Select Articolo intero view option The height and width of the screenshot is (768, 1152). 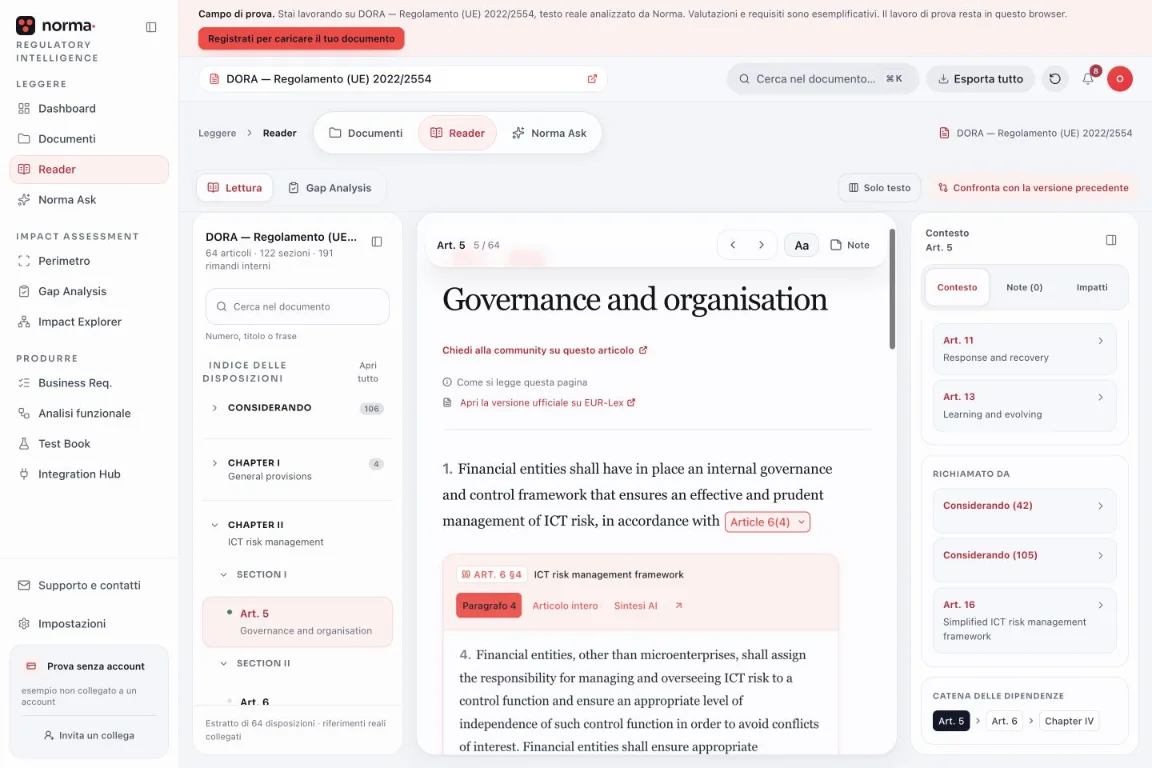[565, 606]
